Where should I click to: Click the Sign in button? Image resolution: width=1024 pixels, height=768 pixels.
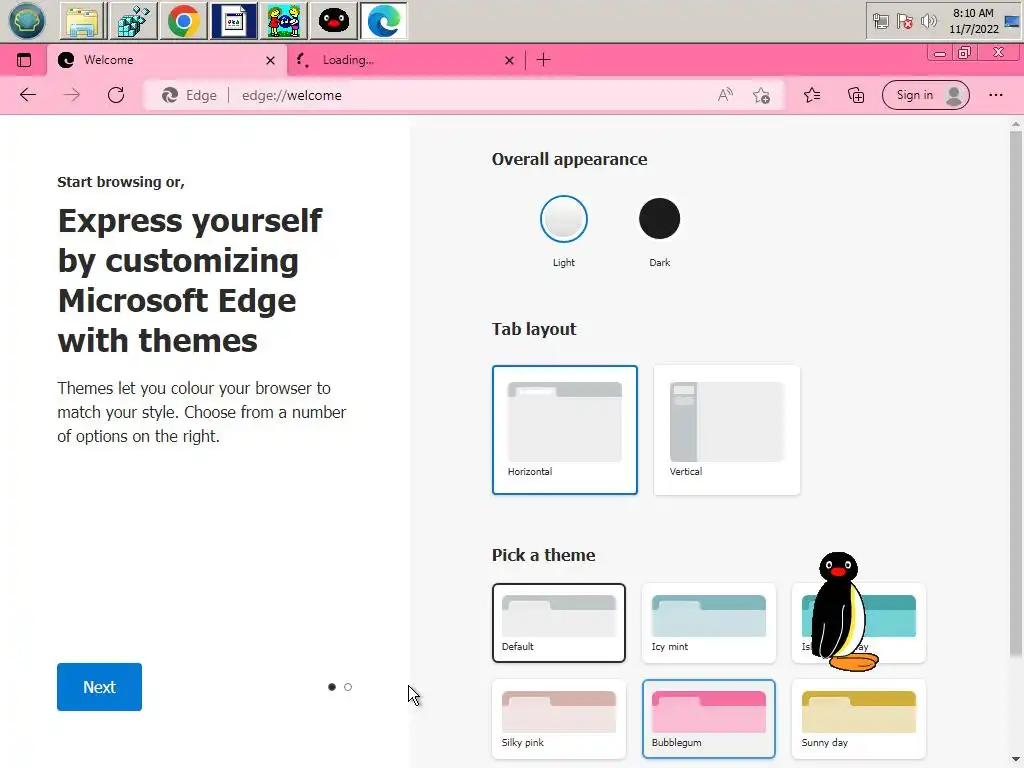925,95
